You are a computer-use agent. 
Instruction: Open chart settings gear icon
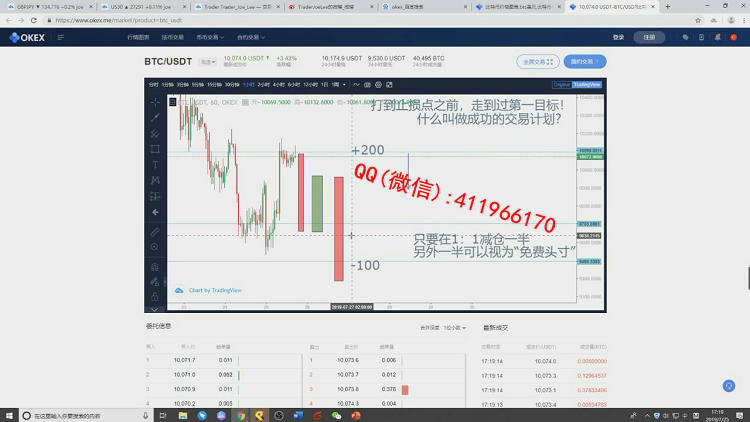pos(378,85)
